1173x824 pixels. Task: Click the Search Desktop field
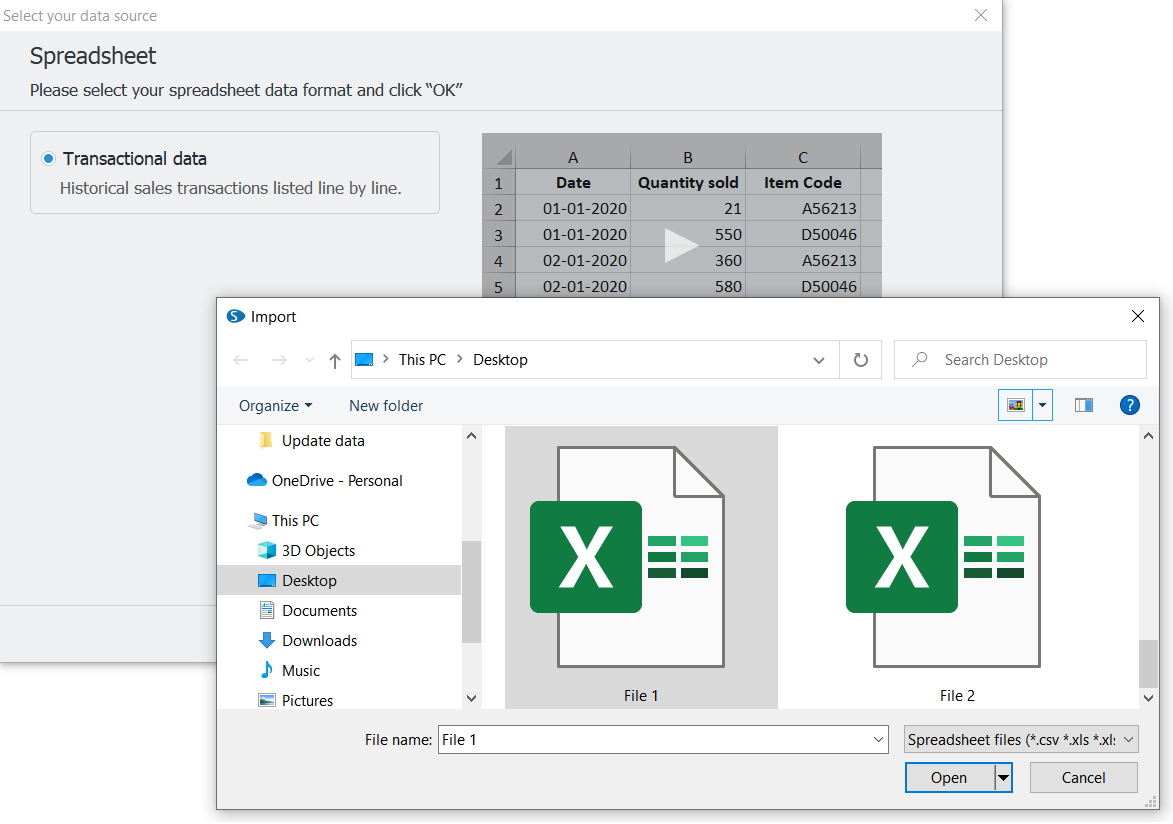point(1030,360)
